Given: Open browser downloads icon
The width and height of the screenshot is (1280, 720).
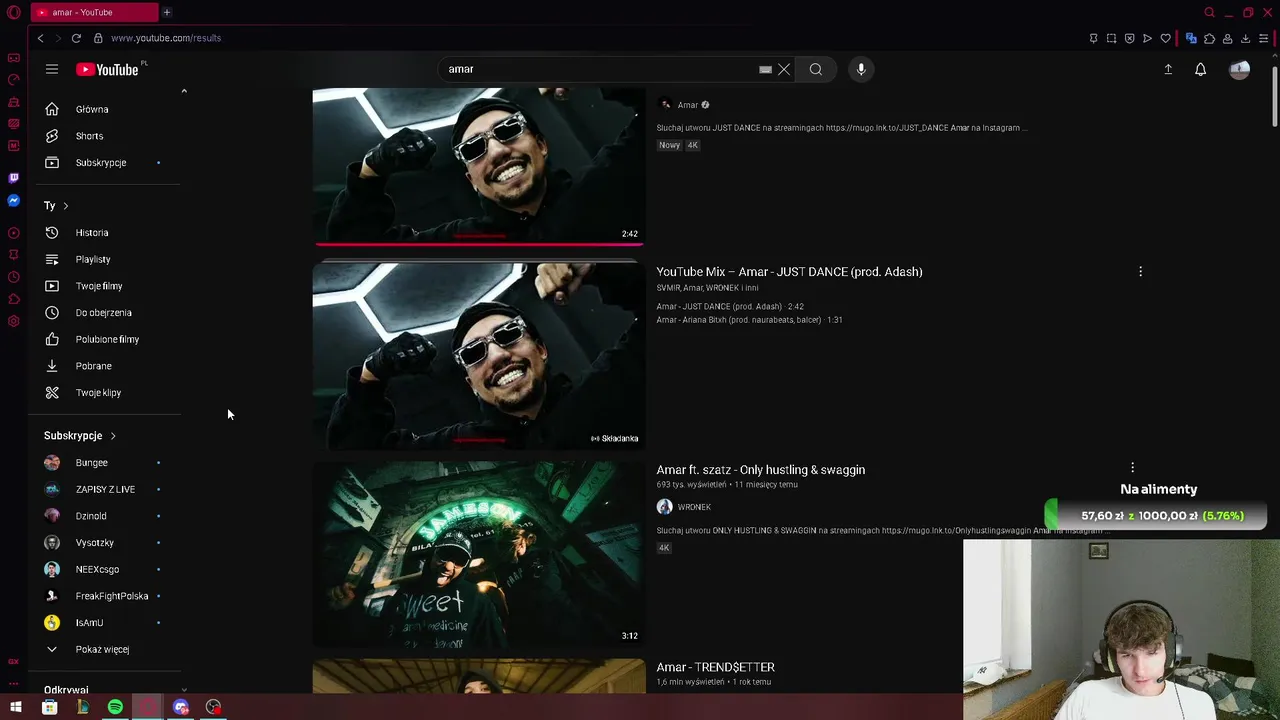Looking at the screenshot, I should pyautogui.click(x=1245, y=38).
